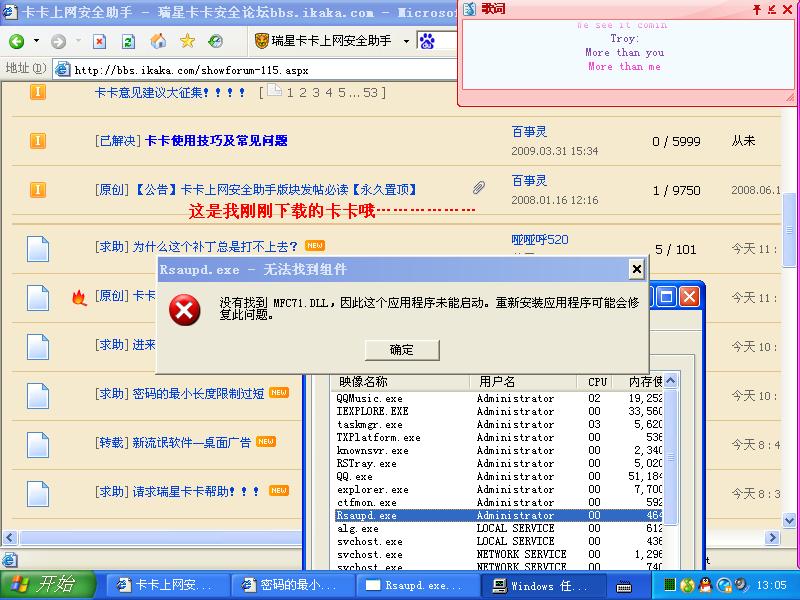Click the IE Back arrow button
Viewport: 800px width, 600px height.
tap(17, 41)
